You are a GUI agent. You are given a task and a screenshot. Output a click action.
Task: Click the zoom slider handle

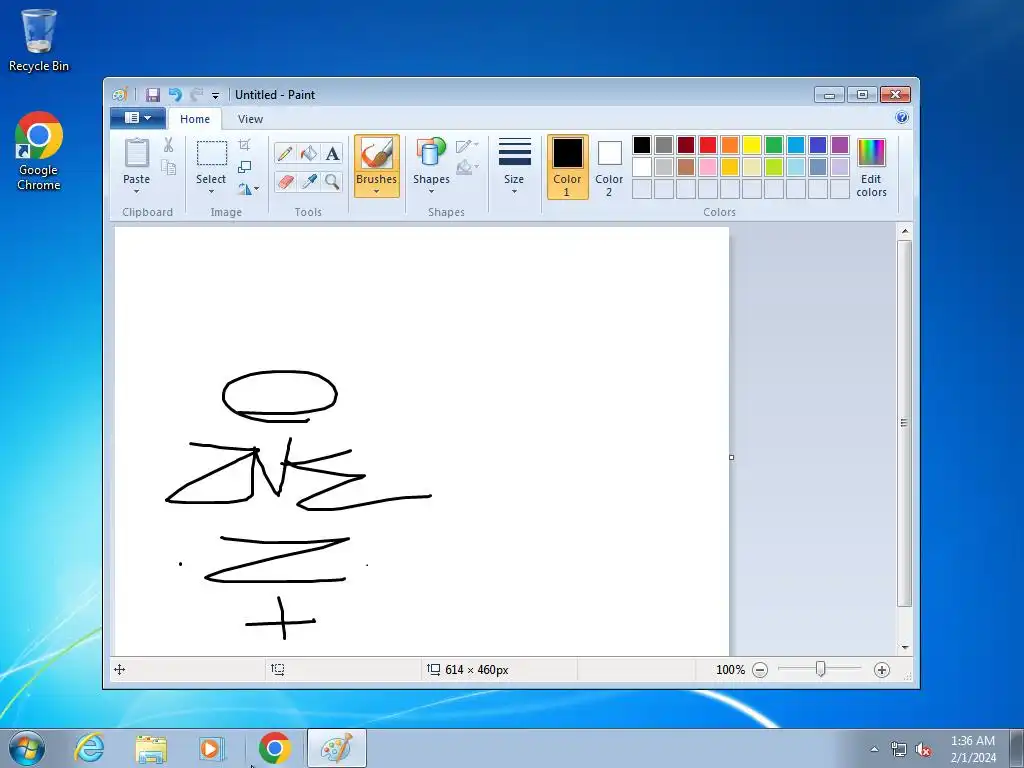tap(820, 669)
